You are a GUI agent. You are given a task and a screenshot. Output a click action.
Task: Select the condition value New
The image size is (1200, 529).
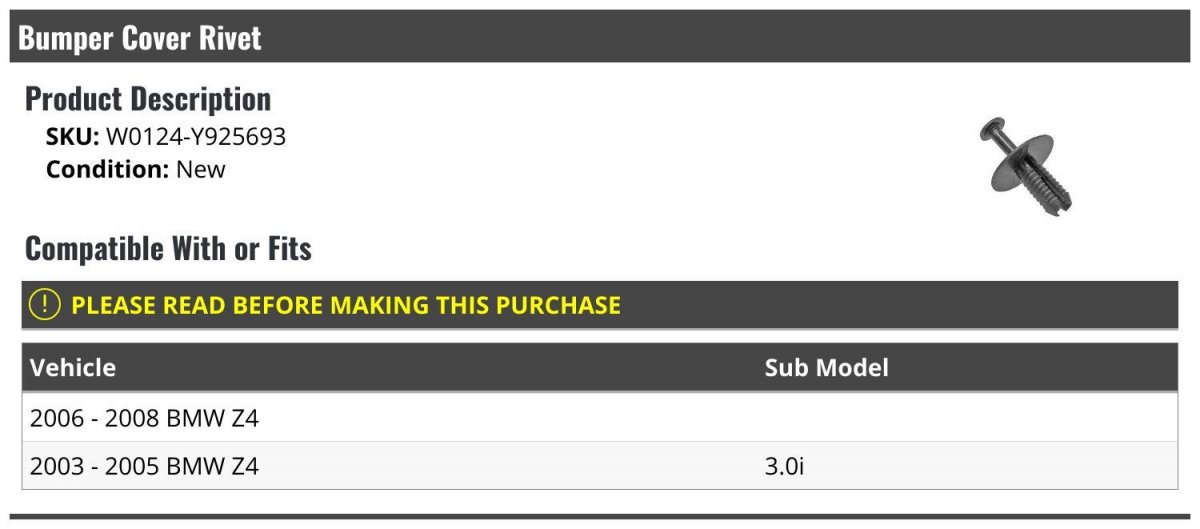pyautogui.click(x=201, y=169)
